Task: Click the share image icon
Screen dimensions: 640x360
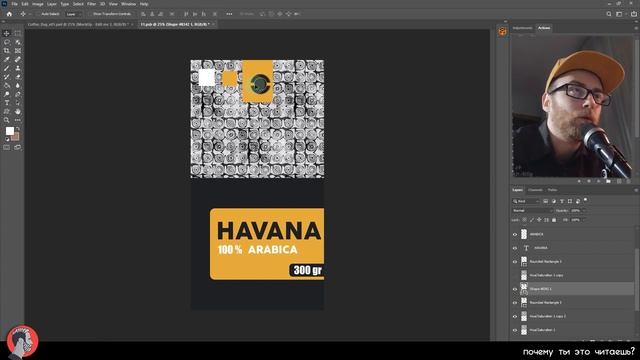Action: pyautogui.click(x=633, y=14)
